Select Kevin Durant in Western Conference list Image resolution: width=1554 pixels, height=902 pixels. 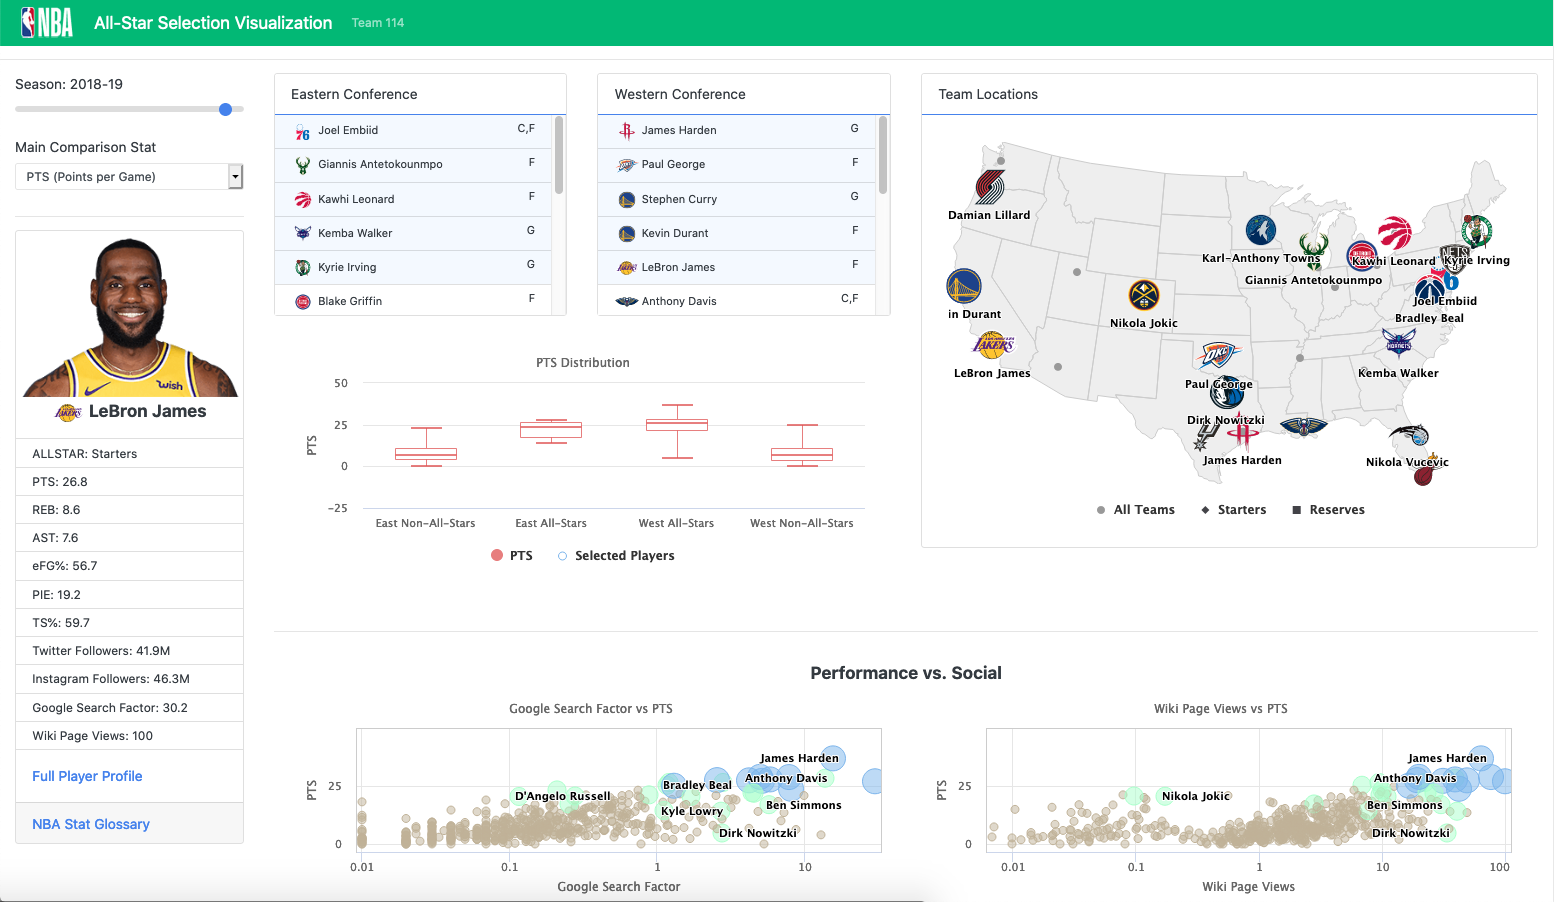tap(737, 233)
